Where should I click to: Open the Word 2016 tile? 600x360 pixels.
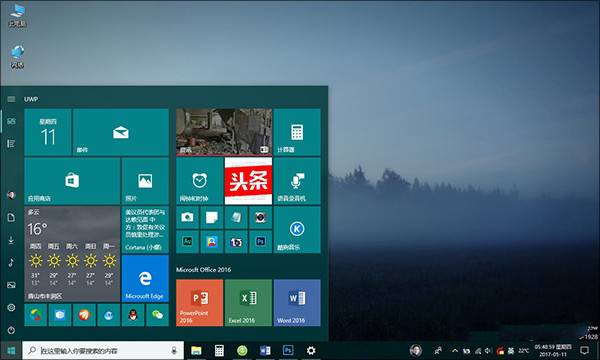coord(297,303)
